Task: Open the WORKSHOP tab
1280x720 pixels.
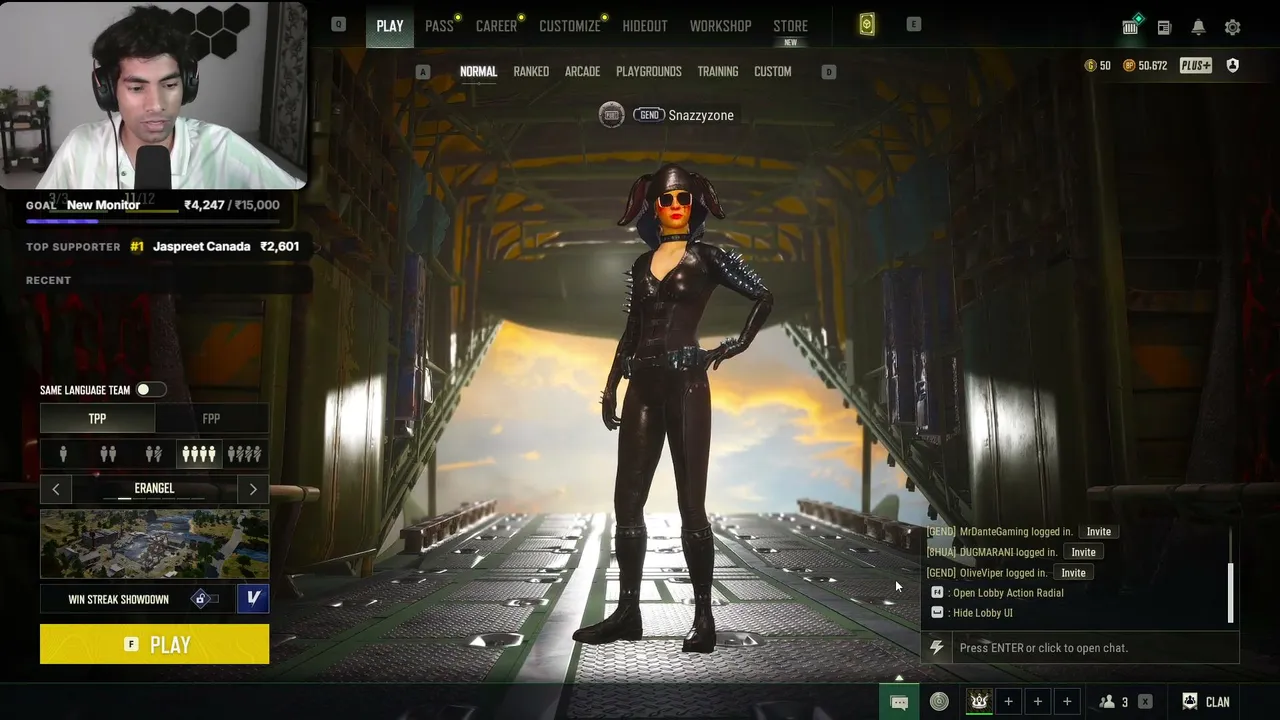Action: click(x=720, y=26)
